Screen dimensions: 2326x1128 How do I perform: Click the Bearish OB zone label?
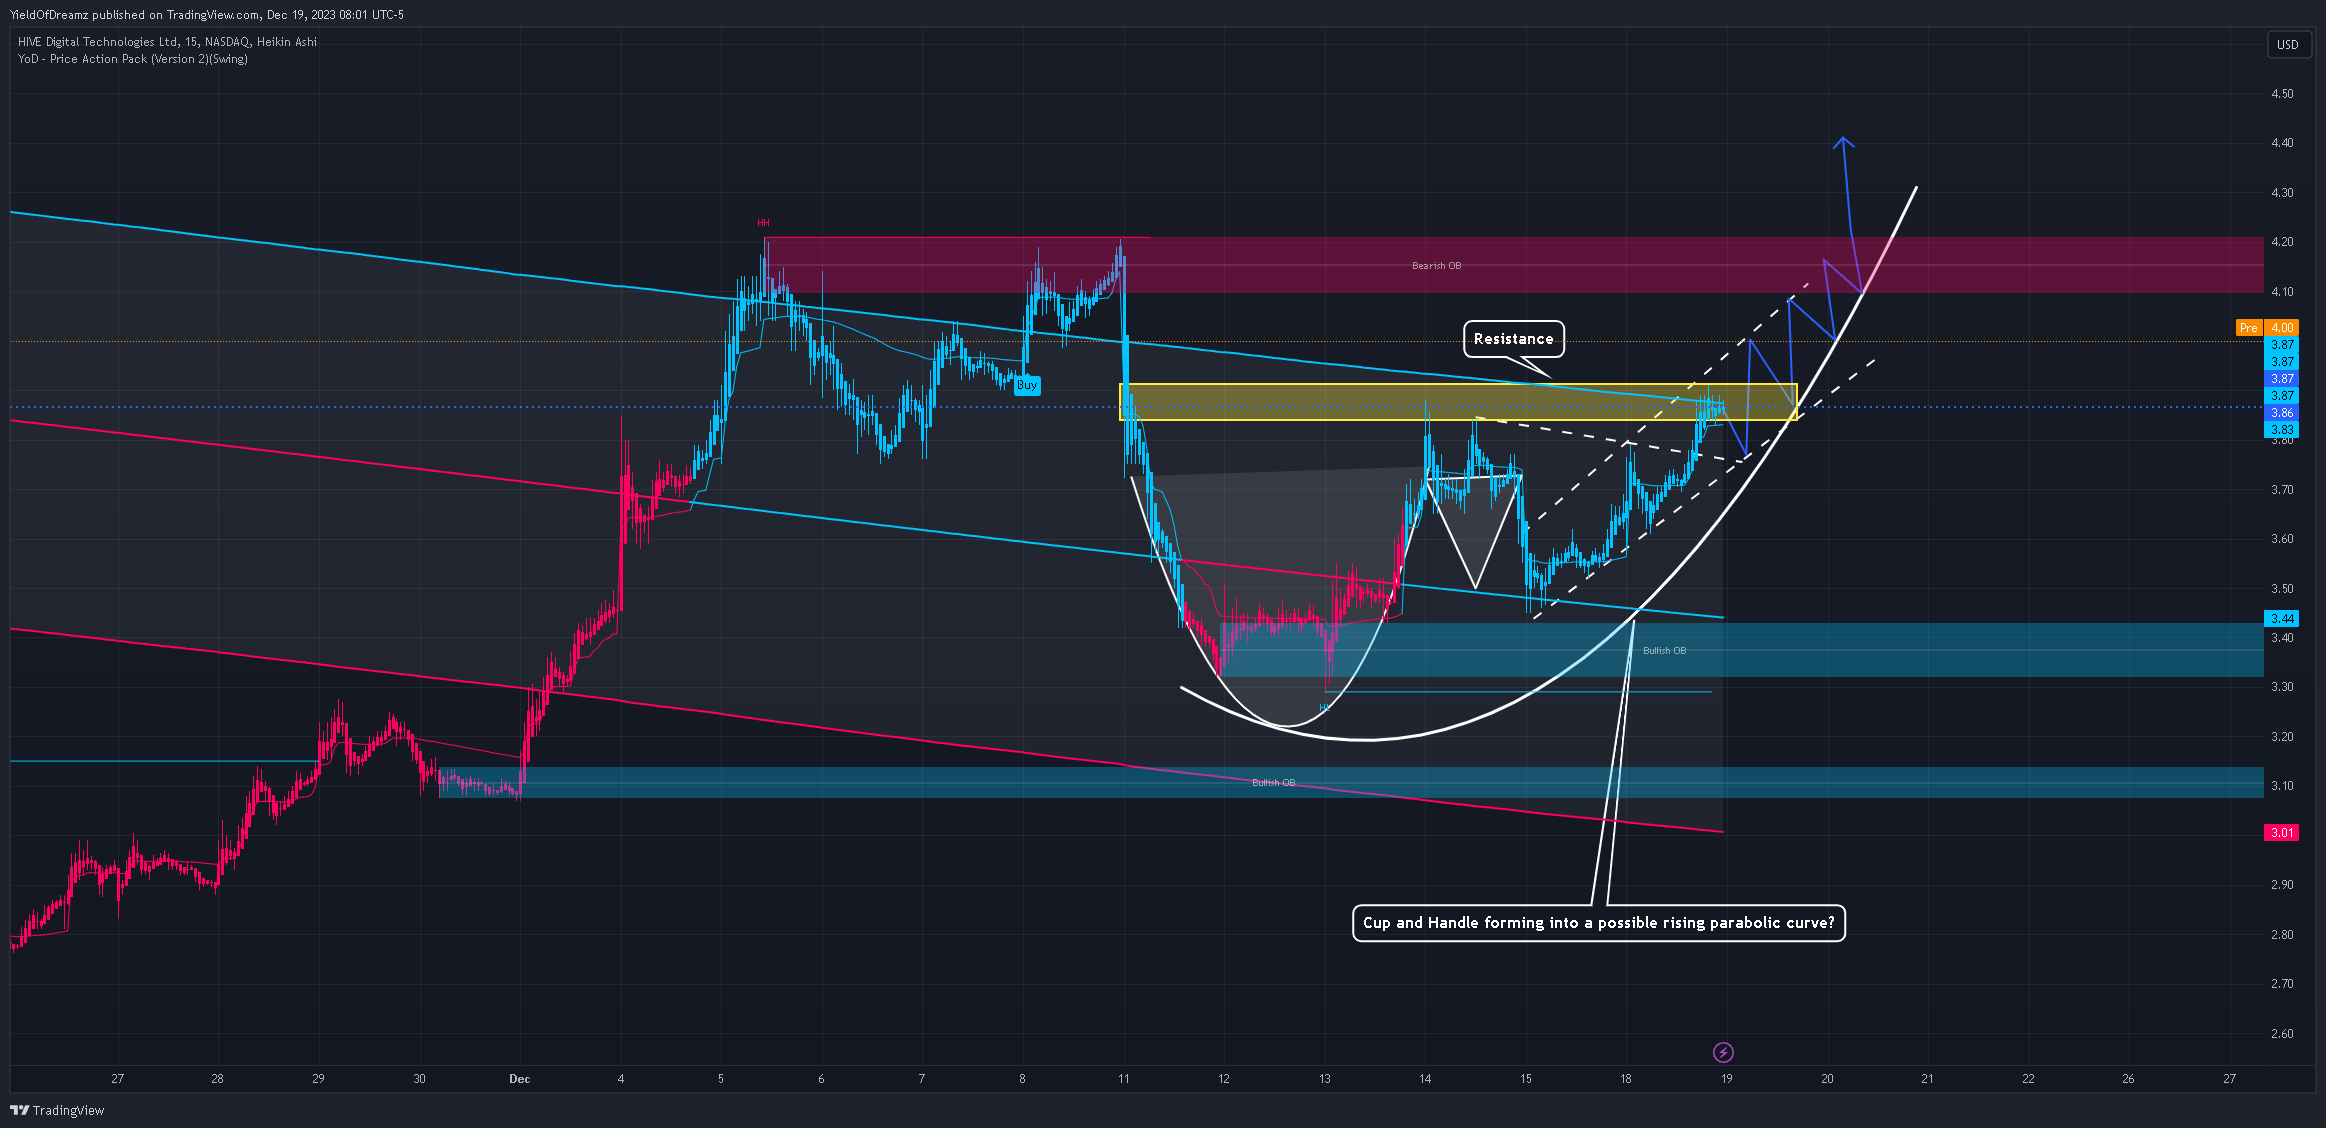(1436, 265)
